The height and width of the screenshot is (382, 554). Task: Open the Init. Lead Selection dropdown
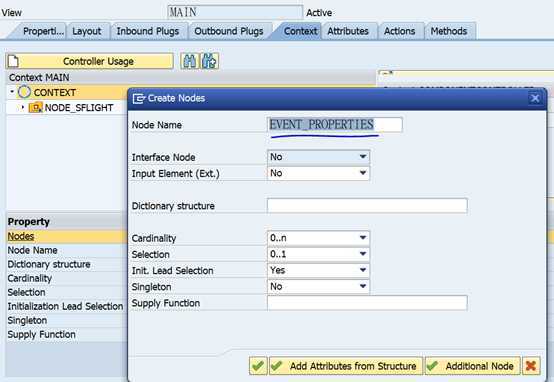[363, 270]
